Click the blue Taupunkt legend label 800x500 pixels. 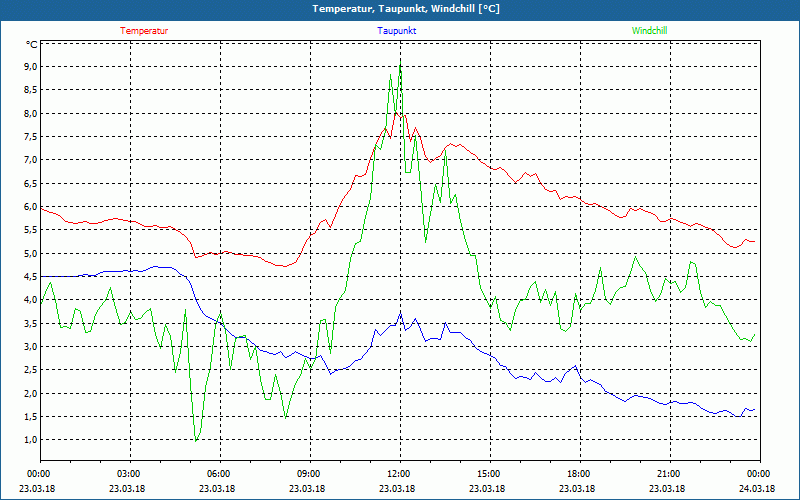coord(397,31)
